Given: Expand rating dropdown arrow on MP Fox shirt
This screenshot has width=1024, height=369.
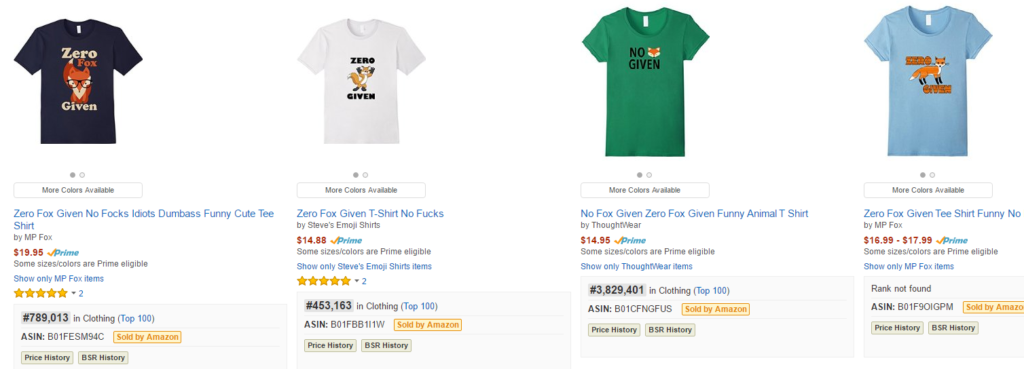Looking at the screenshot, I should pos(73,294).
